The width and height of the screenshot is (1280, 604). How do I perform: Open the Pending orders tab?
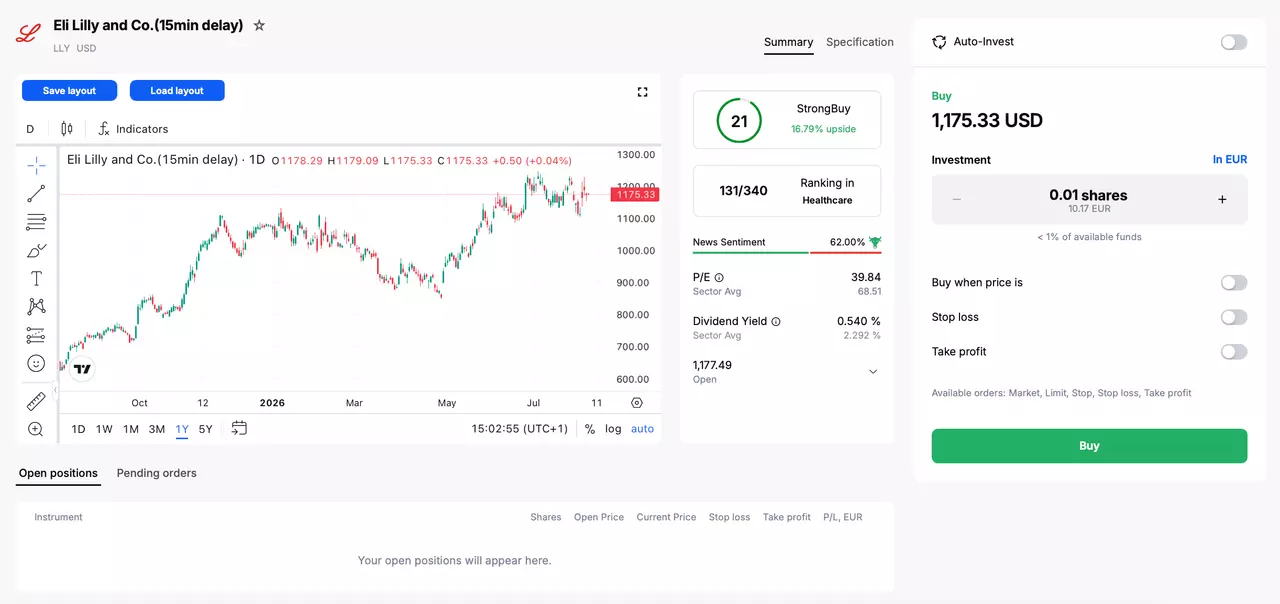pos(157,473)
